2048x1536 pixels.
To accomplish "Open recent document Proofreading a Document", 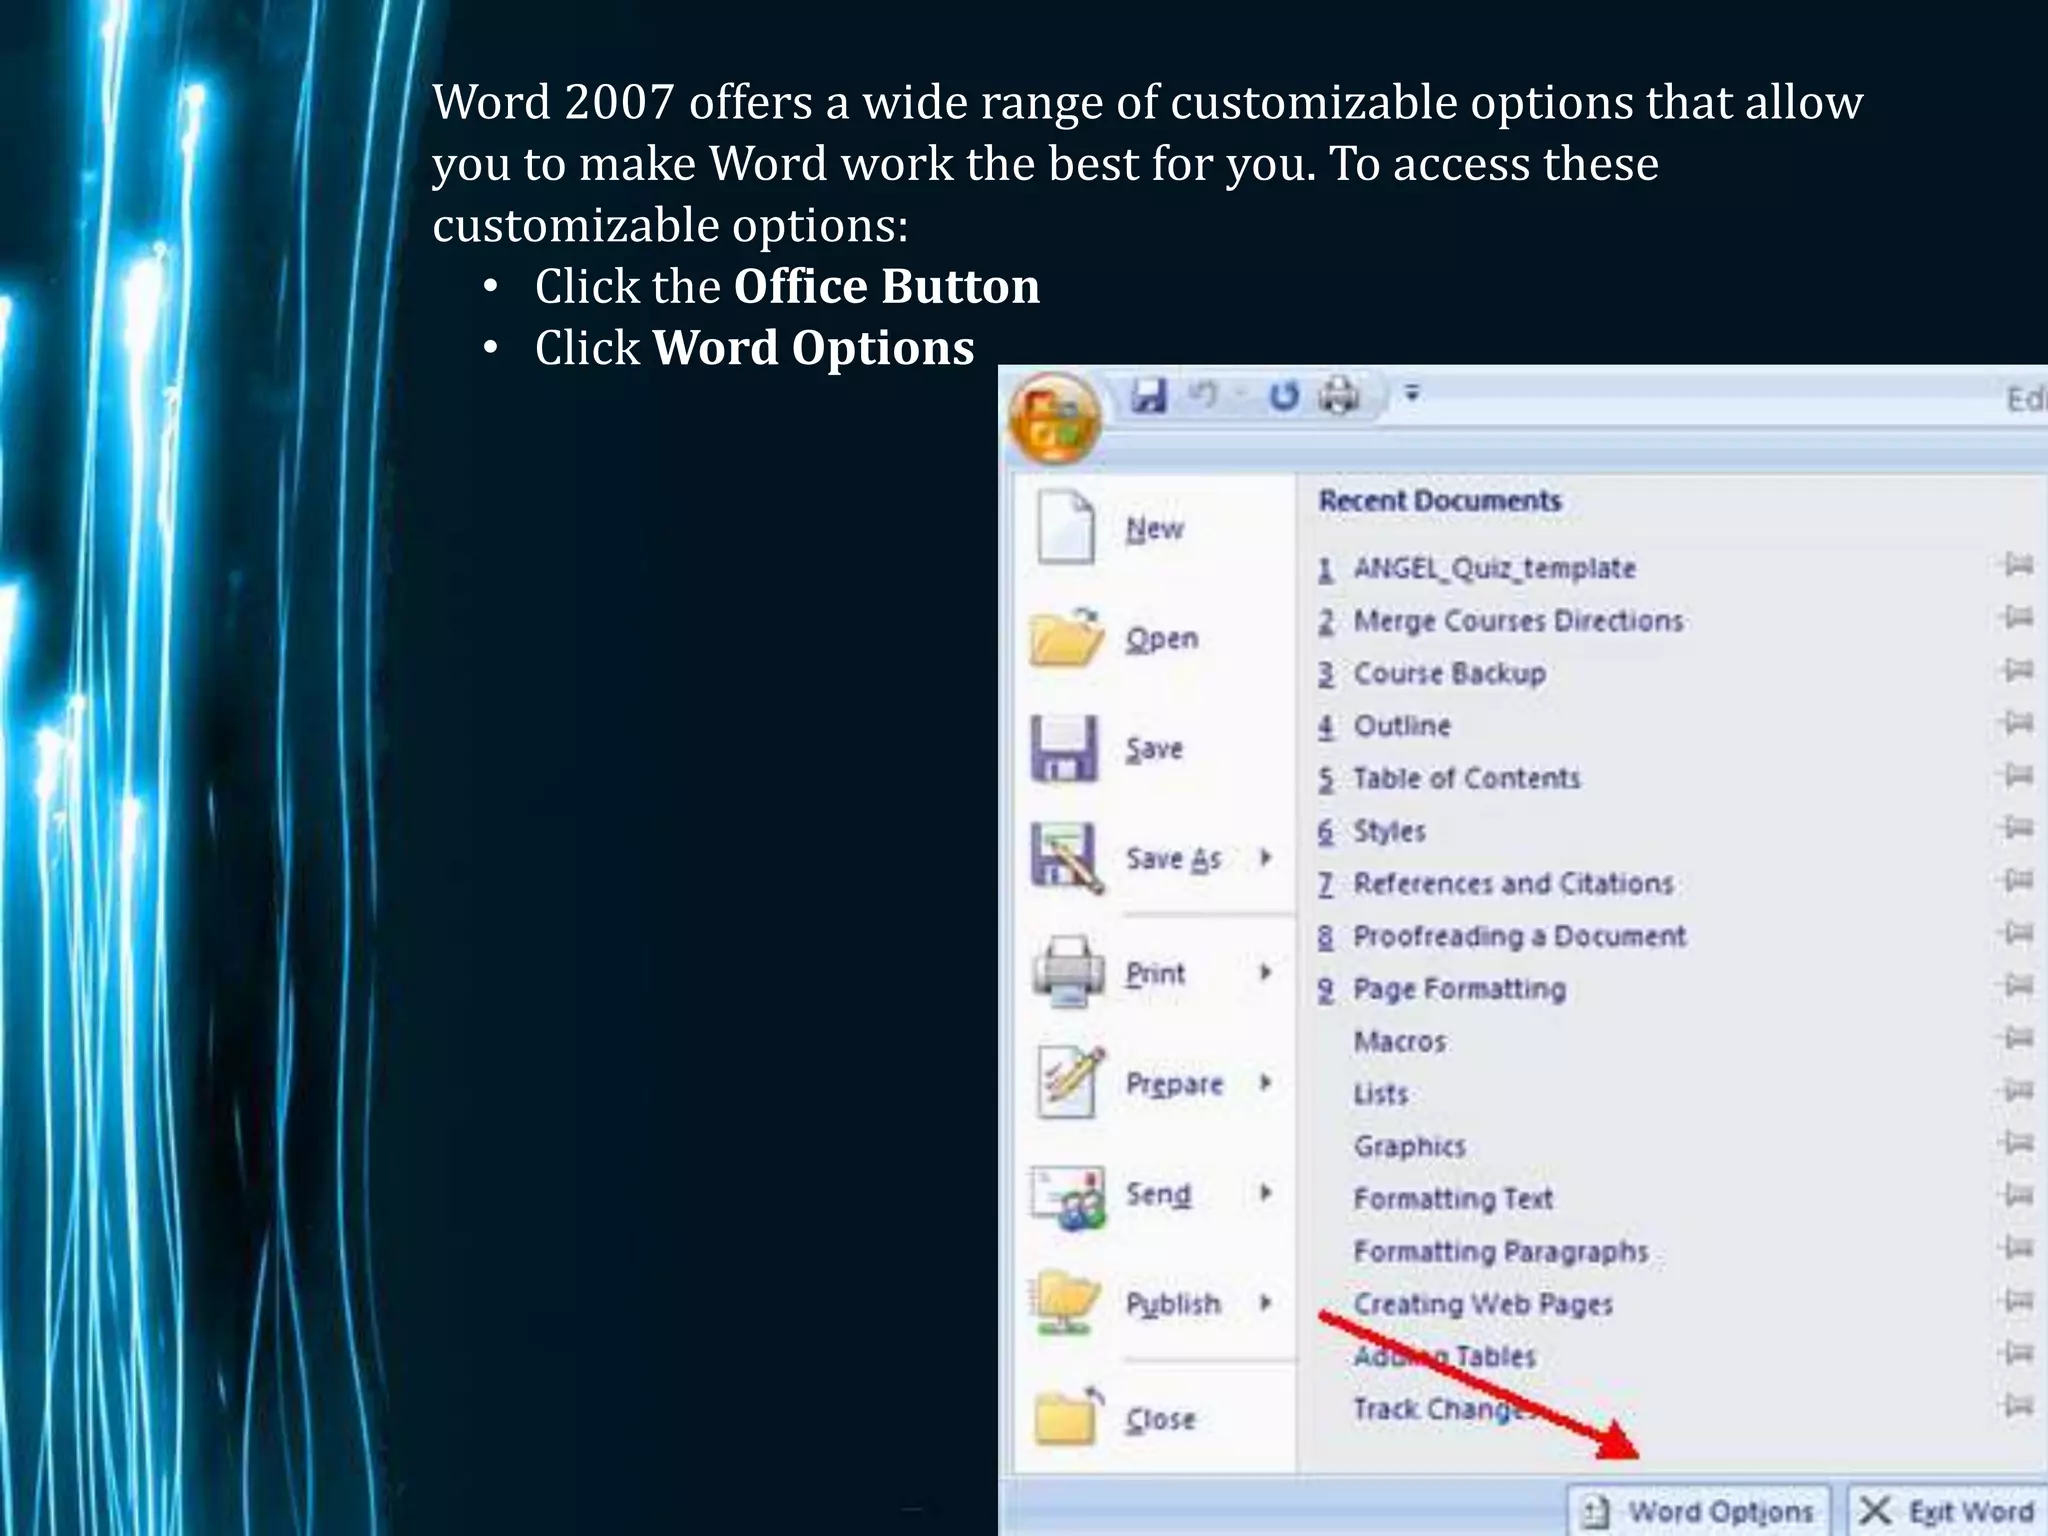I will tap(1518, 936).
